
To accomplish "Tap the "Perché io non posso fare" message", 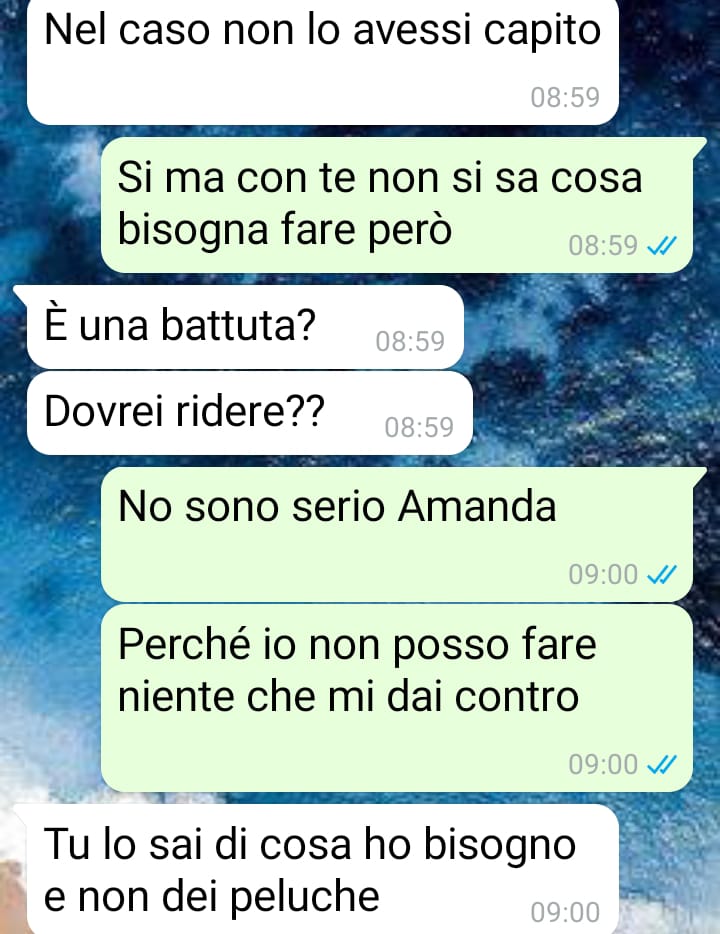I will [397, 698].
